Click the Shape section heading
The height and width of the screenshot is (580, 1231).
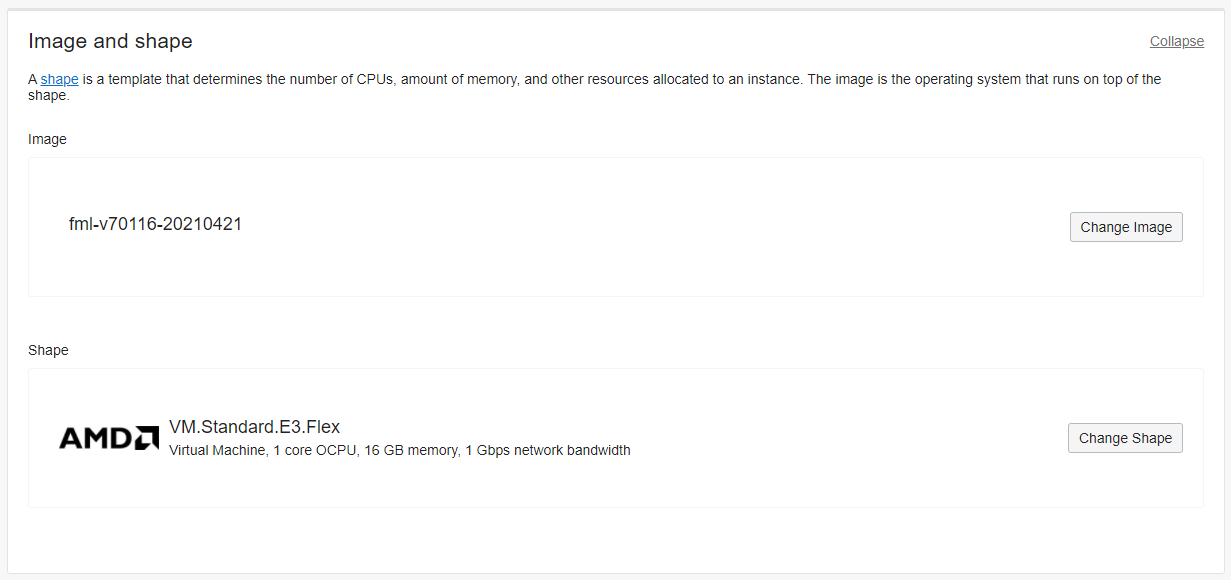tap(48, 350)
